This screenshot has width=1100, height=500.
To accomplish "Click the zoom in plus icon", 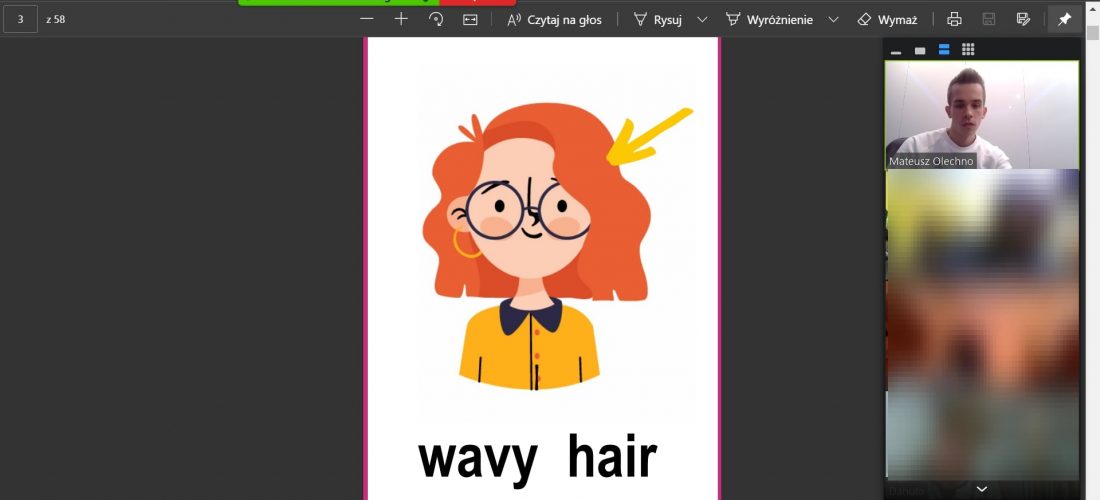I will point(401,20).
